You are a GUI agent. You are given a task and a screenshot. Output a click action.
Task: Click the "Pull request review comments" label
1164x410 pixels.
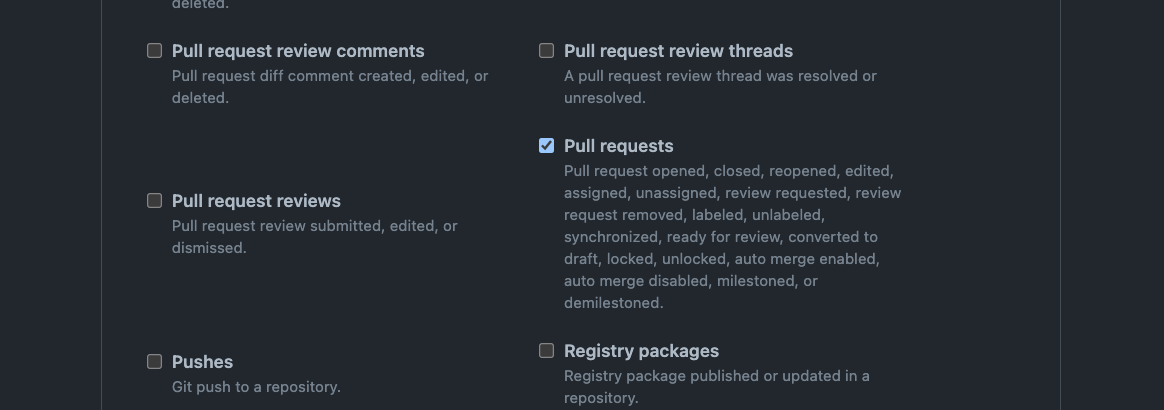coord(298,51)
